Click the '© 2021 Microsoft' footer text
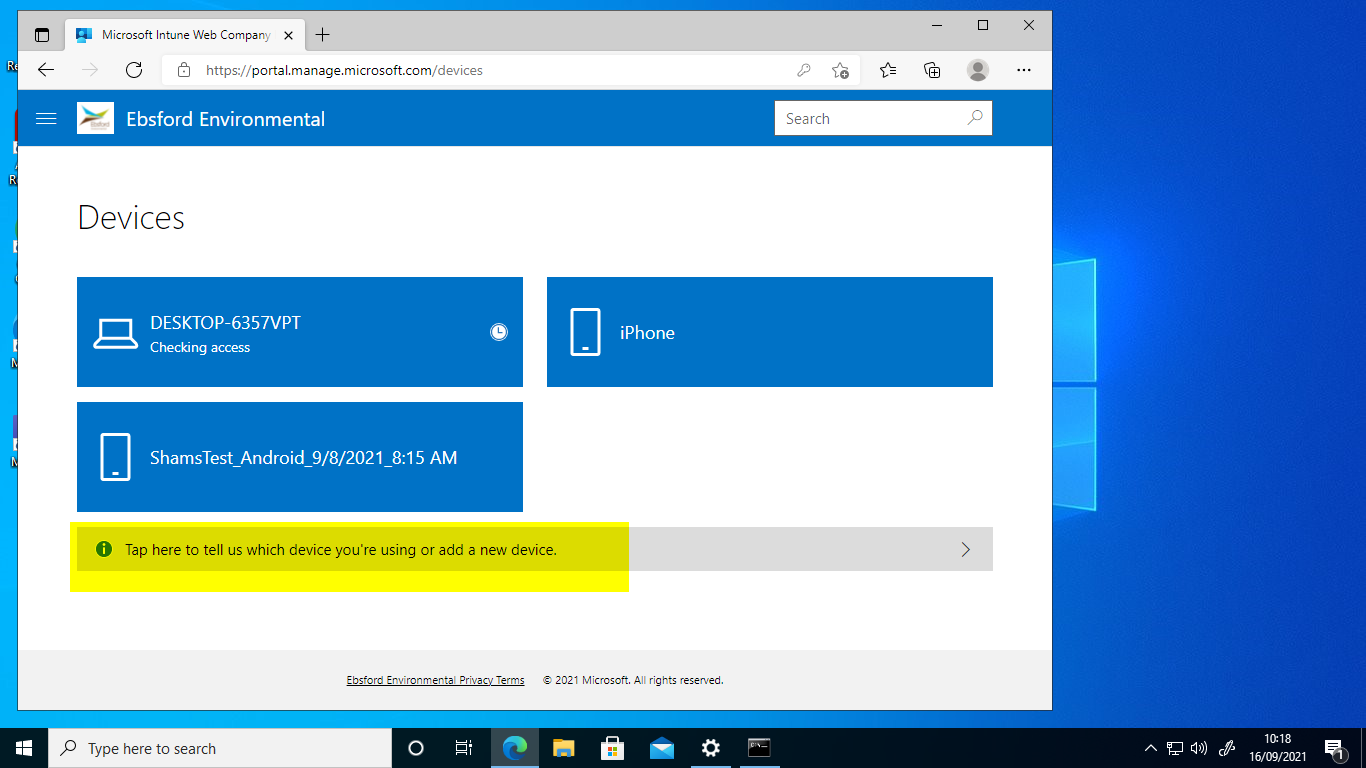The width and height of the screenshot is (1366, 768). [x=633, y=680]
